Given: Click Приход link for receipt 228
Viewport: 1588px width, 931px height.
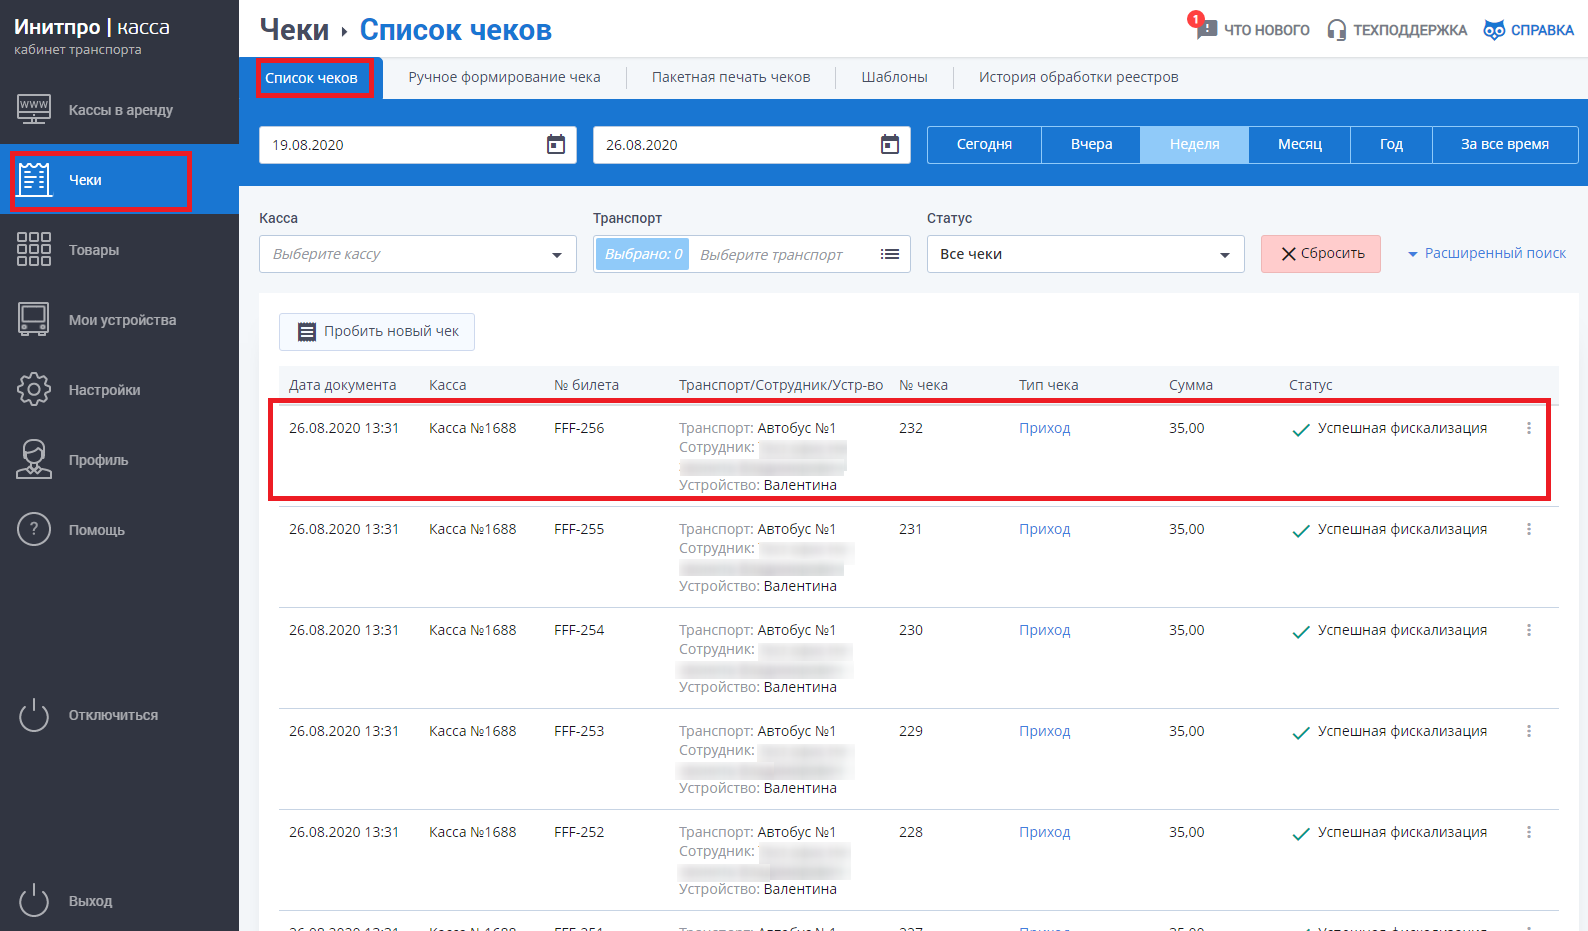Looking at the screenshot, I should point(1045,832).
